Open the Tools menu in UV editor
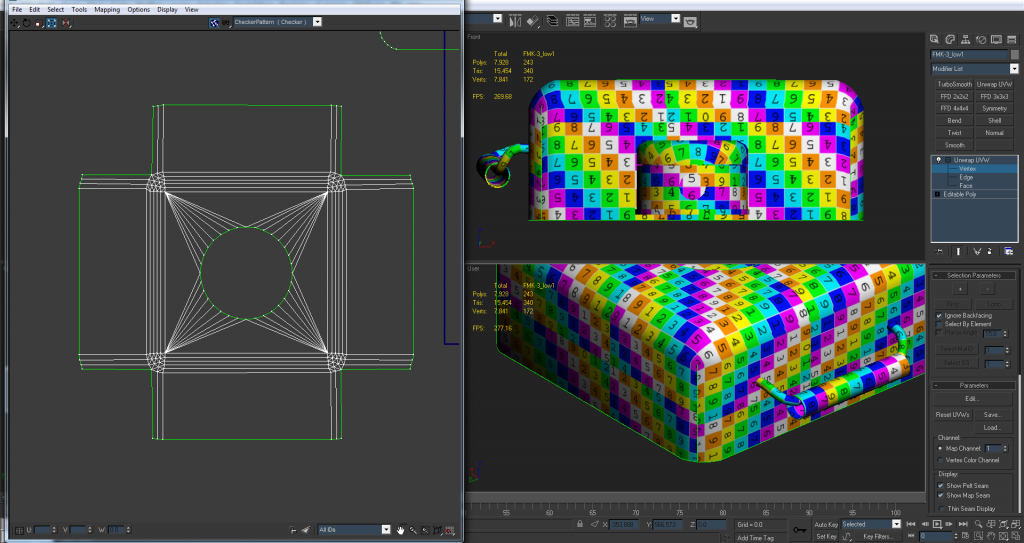1024x543 pixels. pyautogui.click(x=79, y=9)
